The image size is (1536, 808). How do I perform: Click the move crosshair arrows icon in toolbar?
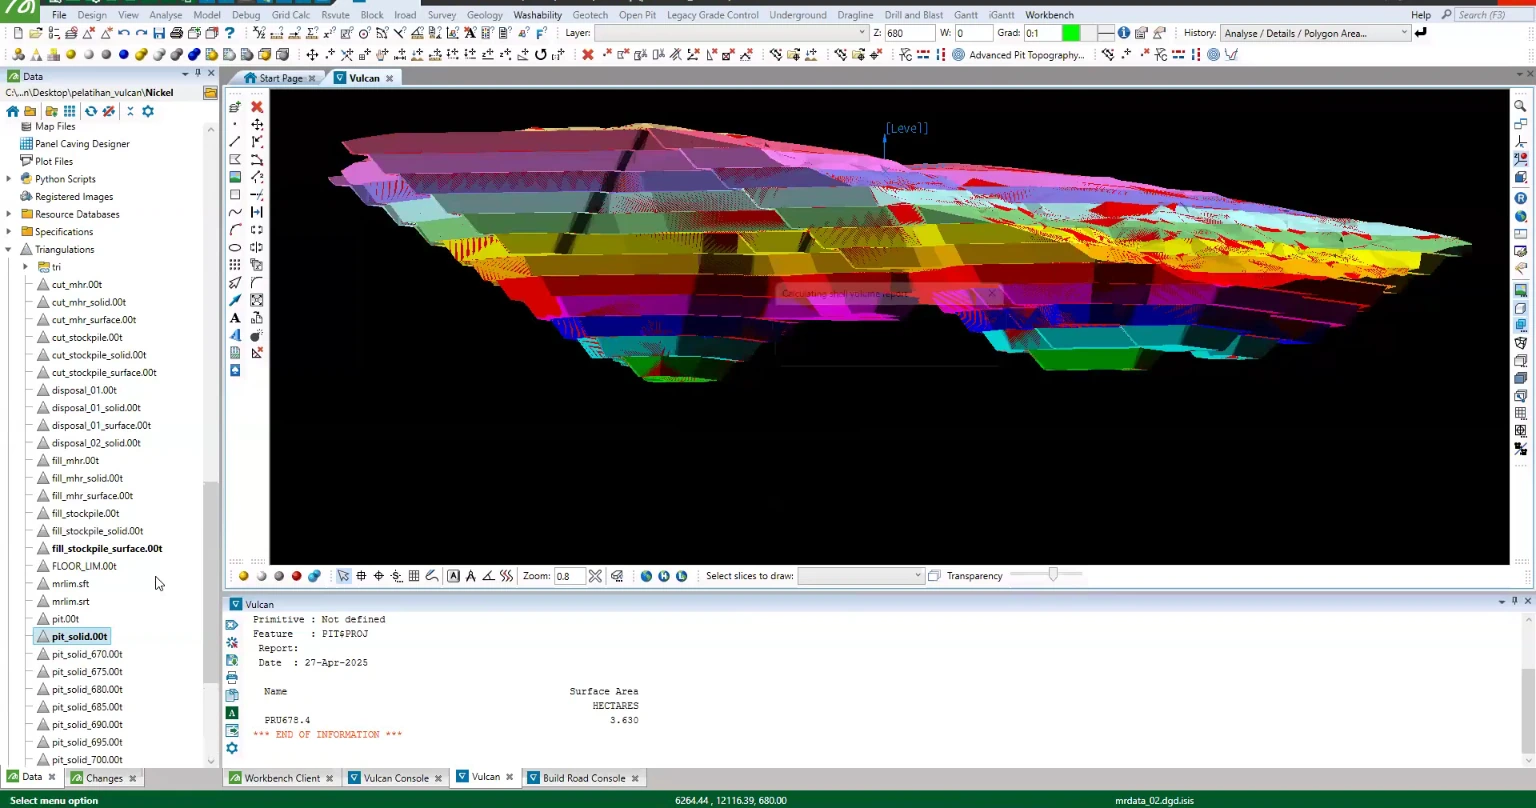[x=312, y=55]
